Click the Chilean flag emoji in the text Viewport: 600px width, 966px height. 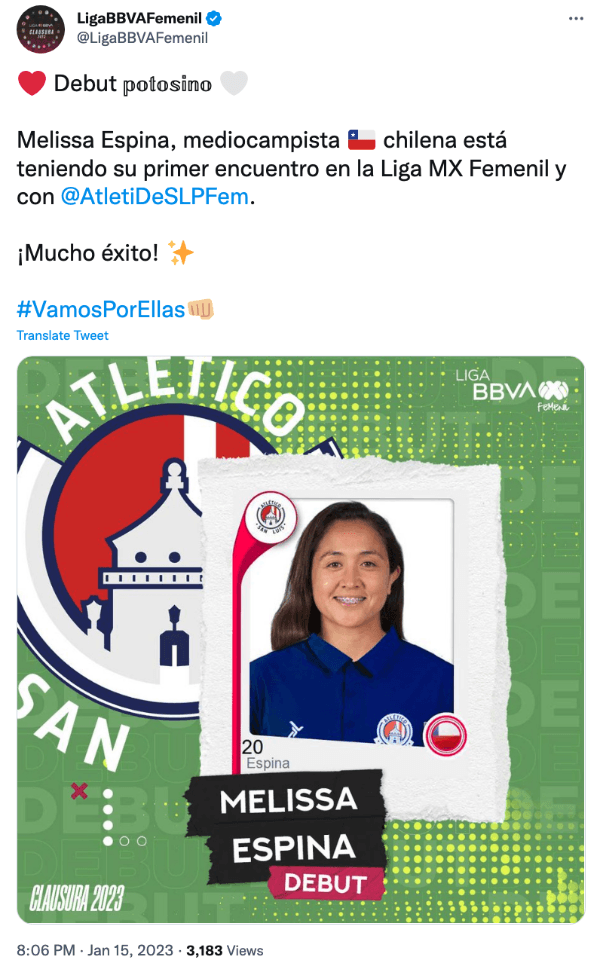(x=362, y=140)
